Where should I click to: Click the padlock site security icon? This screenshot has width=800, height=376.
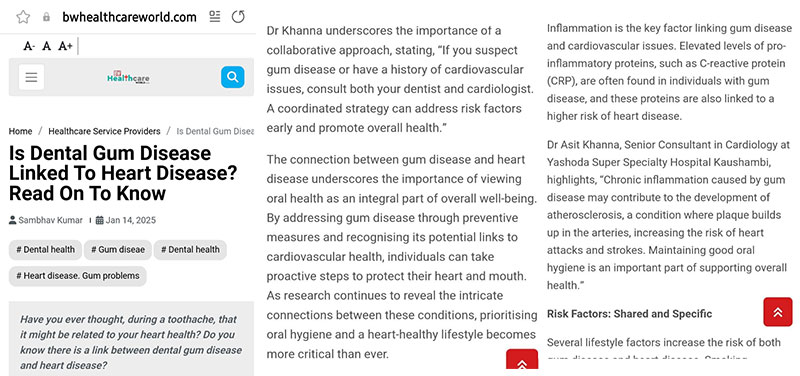pos(46,17)
